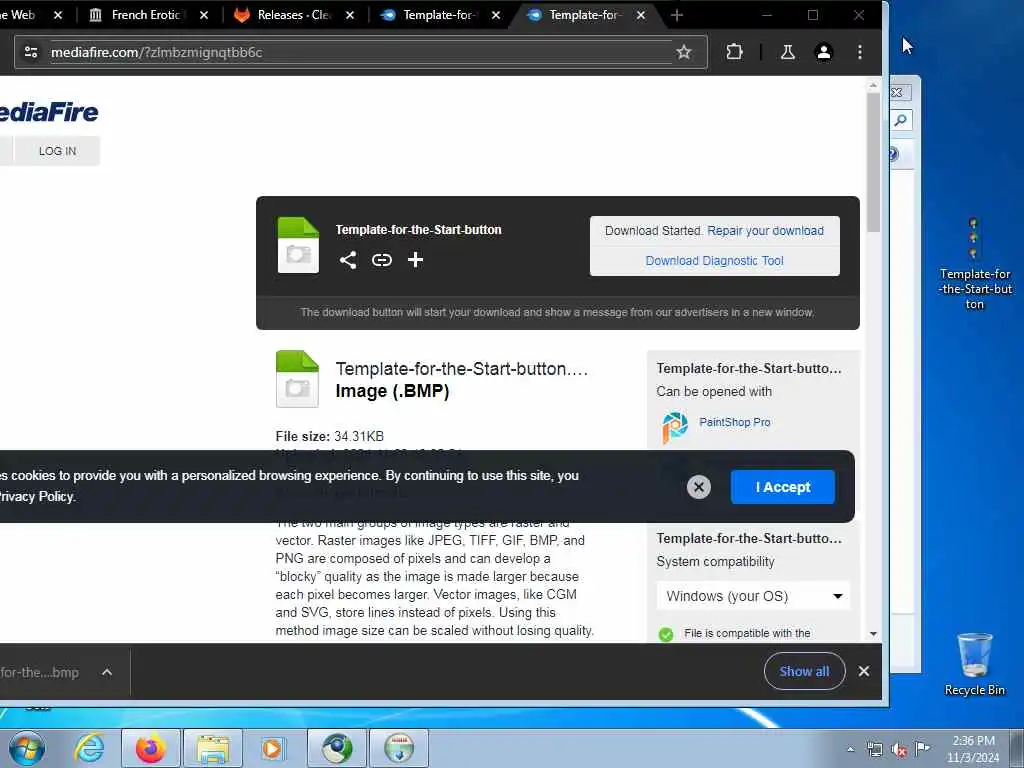Click the File size 34.31KB text
Viewport: 1024px width, 768px height.
pos(330,436)
